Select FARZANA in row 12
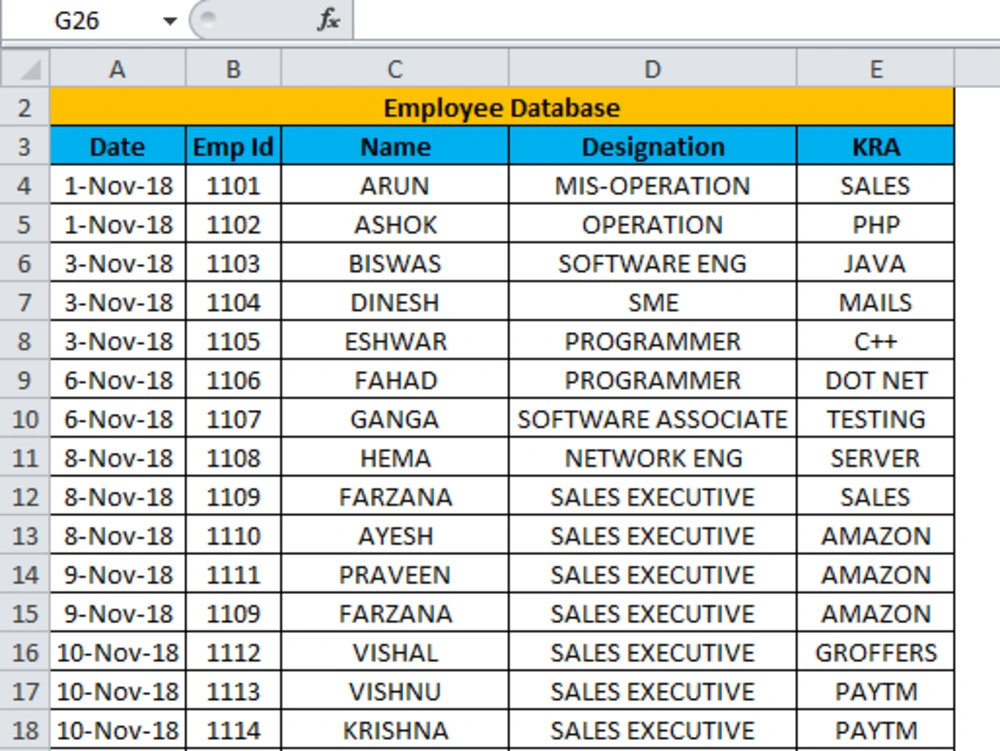This screenshot has width=1000, height=751. click(395, 497)
